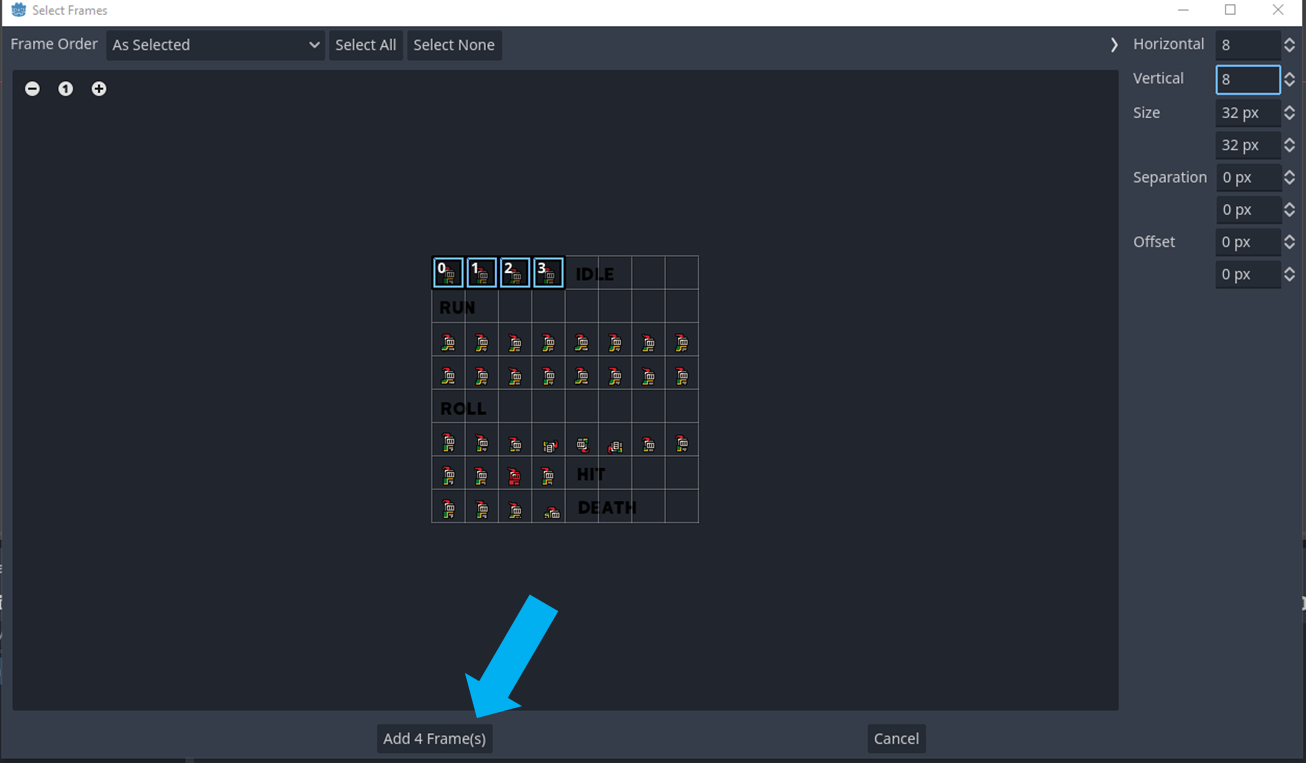Viewport: 1306px width, 763px height.
Task: Select first roll sprite frame below ROLL
Action: (448, 440)
